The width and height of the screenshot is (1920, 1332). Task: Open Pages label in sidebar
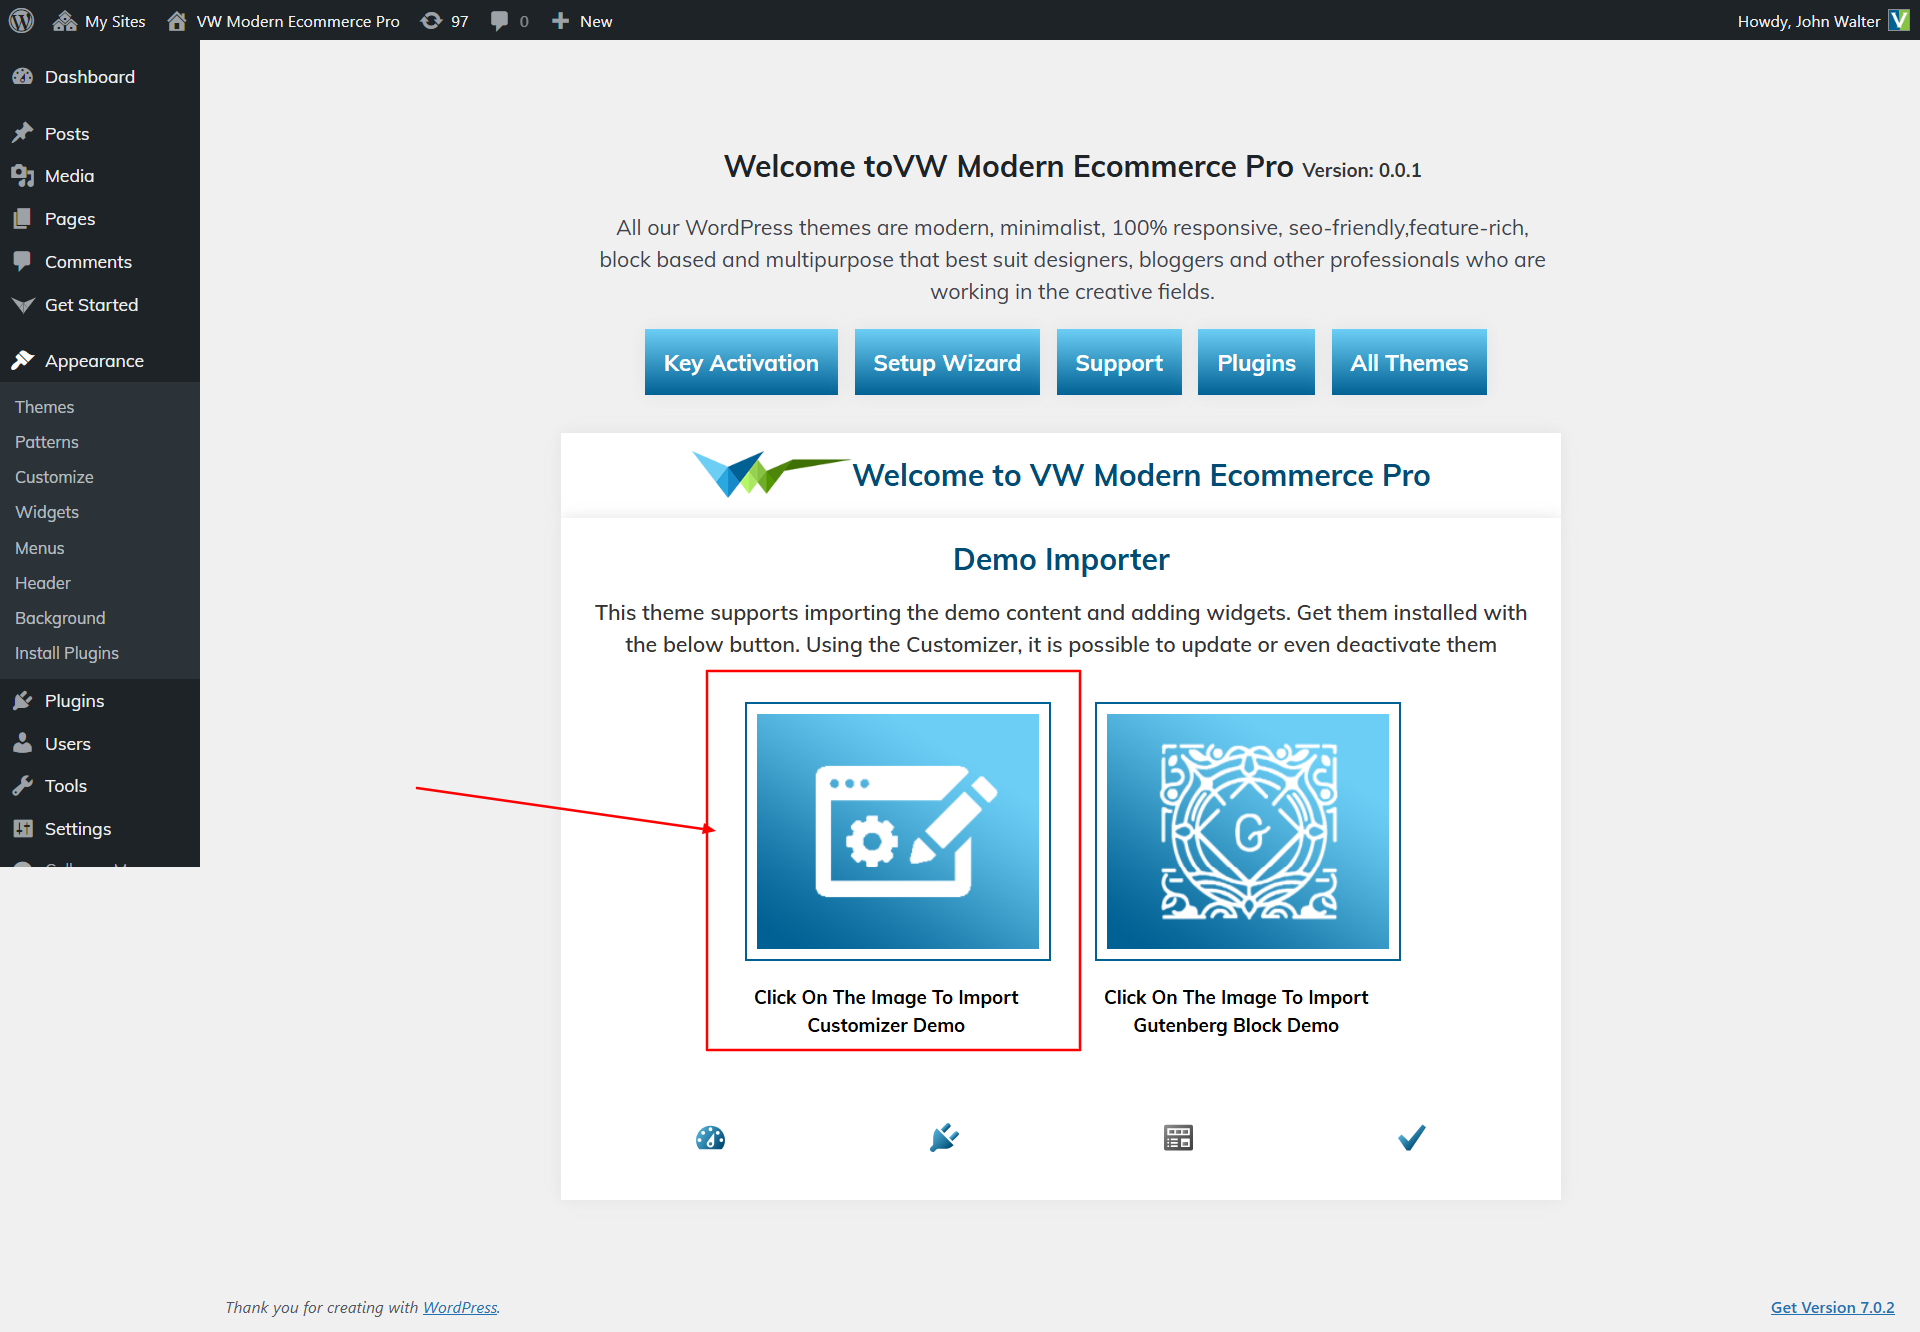tap(70, 219)
